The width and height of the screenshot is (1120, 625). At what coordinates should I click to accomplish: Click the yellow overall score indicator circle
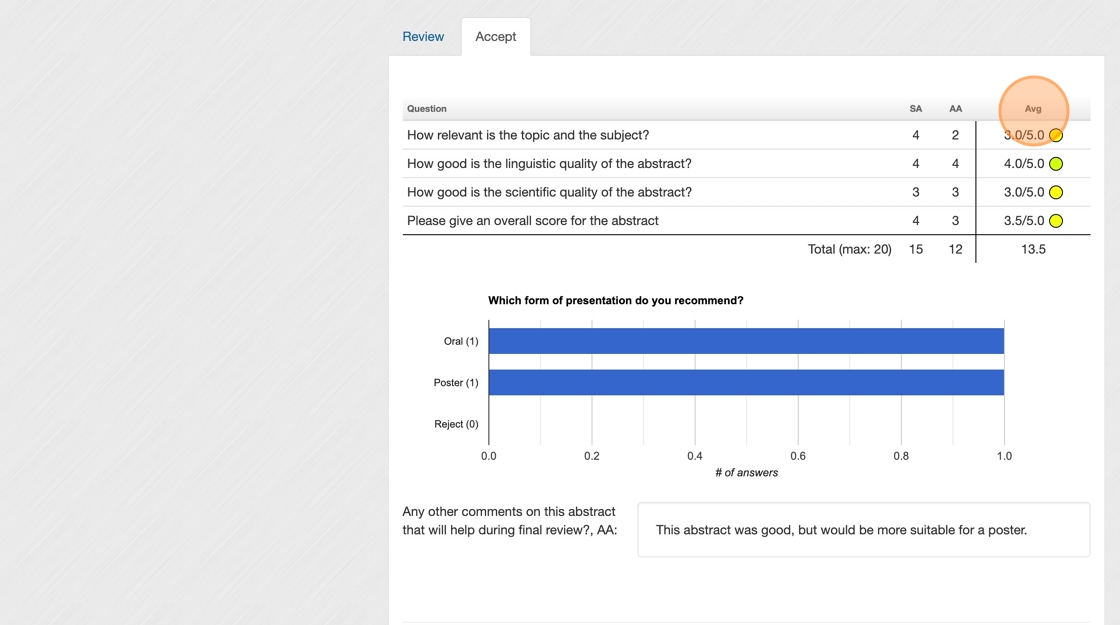[x=1056, y=221]
